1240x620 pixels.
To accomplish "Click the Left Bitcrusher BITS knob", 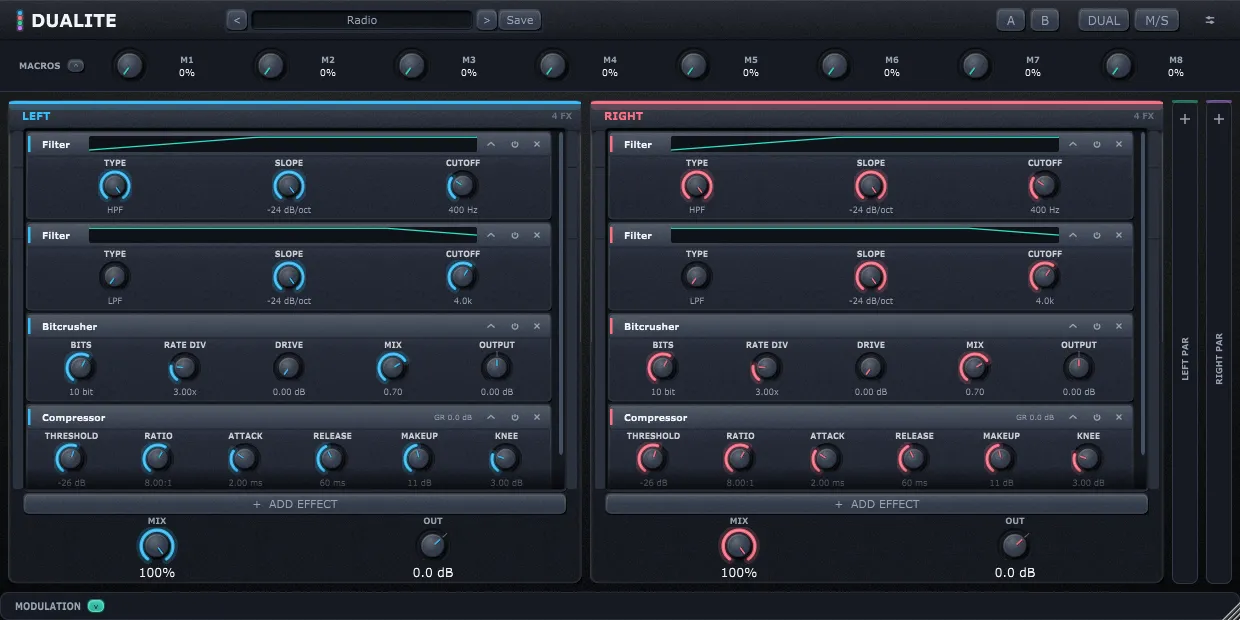I will (x=81, y=367).
